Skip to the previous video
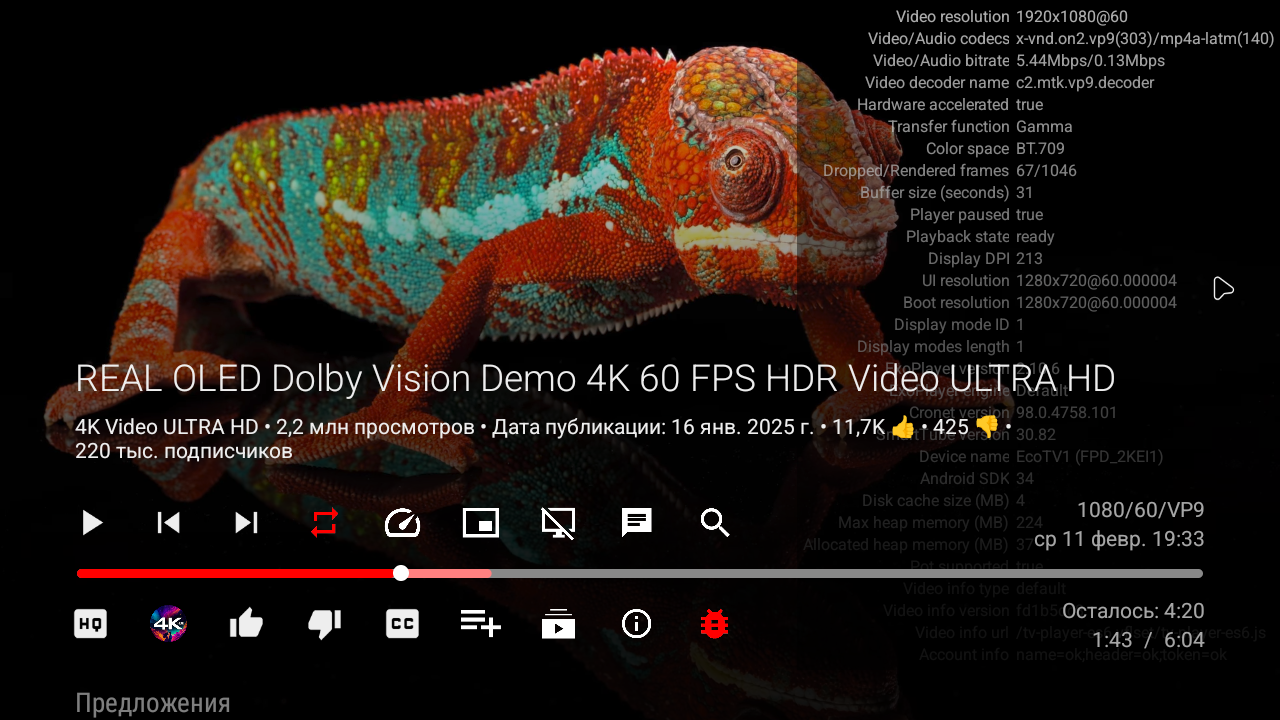This screenshot has width=1280, height=720. 168,523
